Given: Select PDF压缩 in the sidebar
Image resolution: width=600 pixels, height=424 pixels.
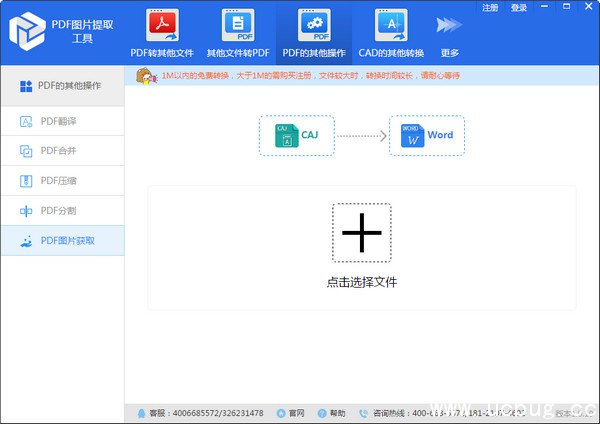Looking at the screenshot, I should tap(62, 181).
